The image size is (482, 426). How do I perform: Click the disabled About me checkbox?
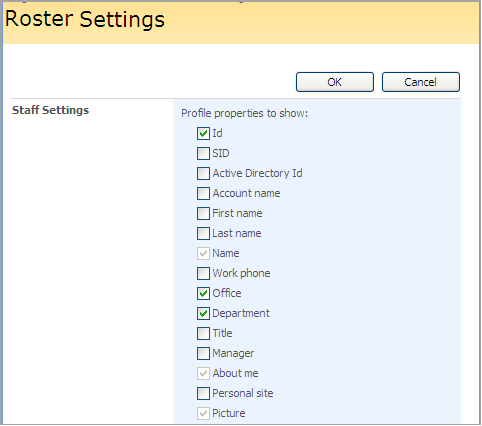point(203,373)
